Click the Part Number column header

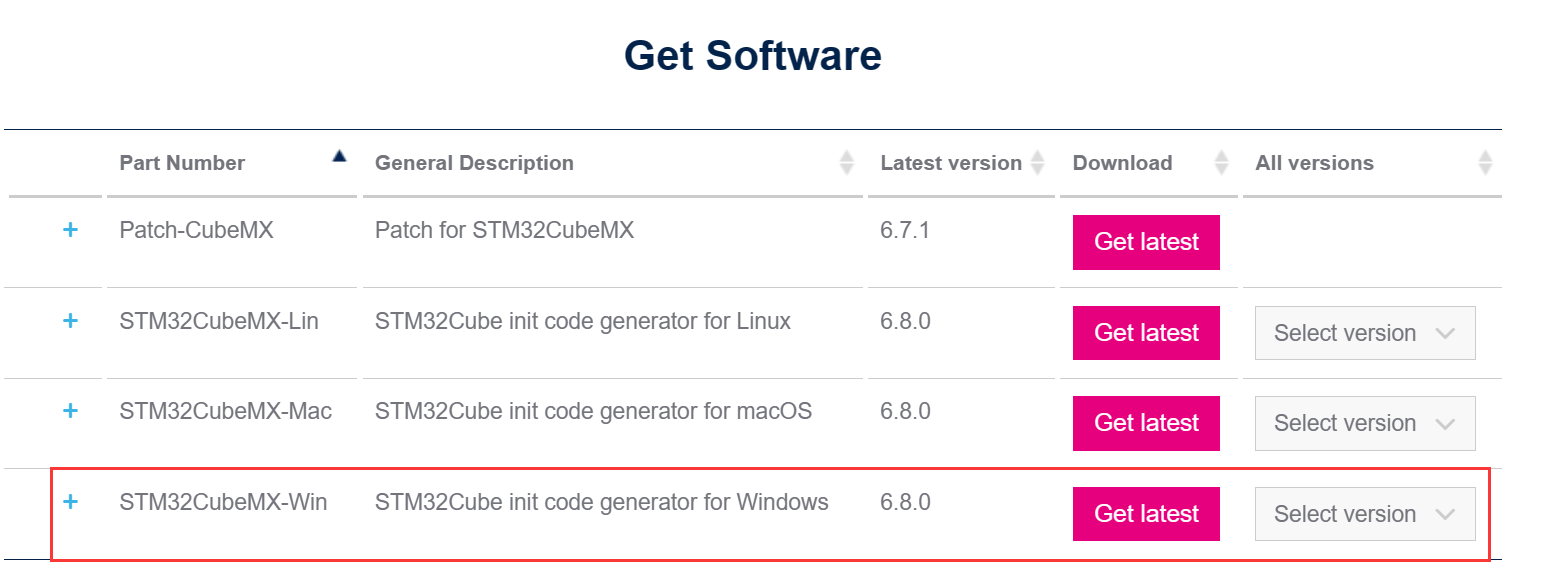coord(182,162)
